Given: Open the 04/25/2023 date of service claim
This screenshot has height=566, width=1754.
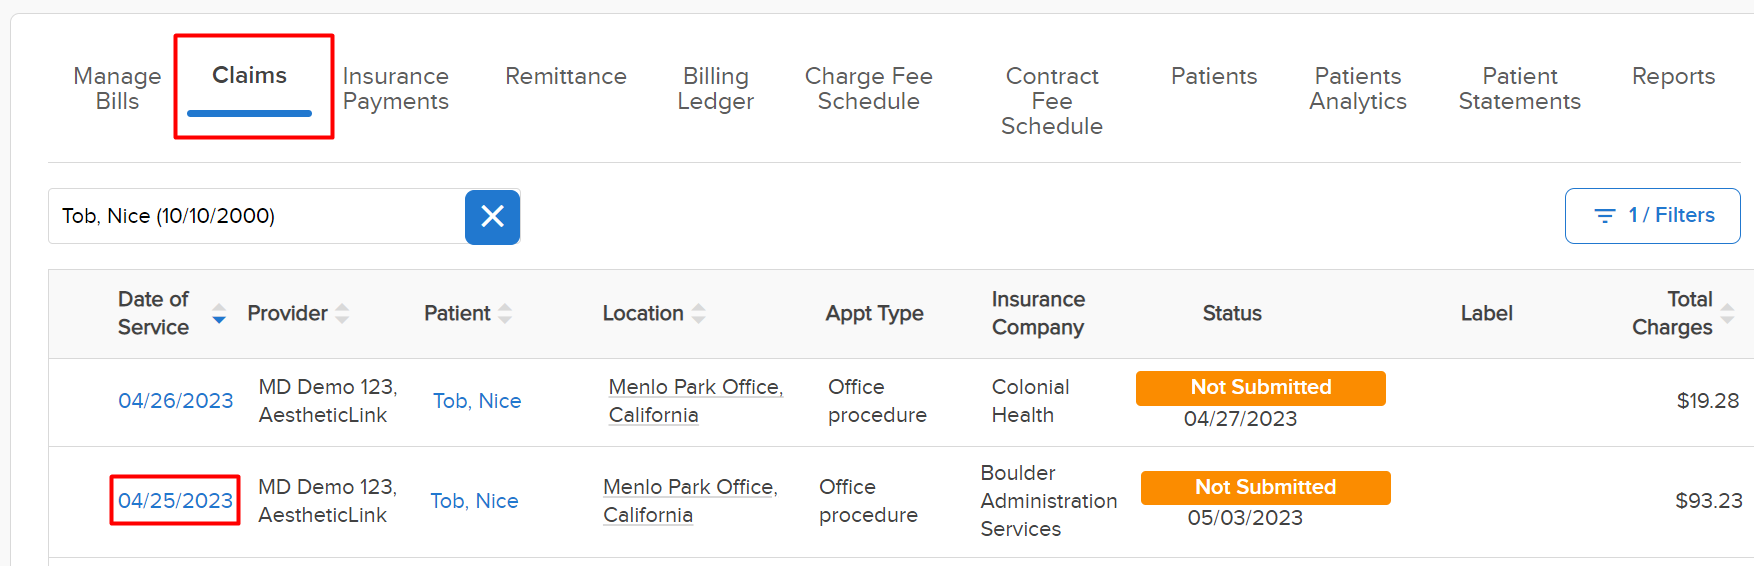Looking at the screenshot, I should (175, 501).
